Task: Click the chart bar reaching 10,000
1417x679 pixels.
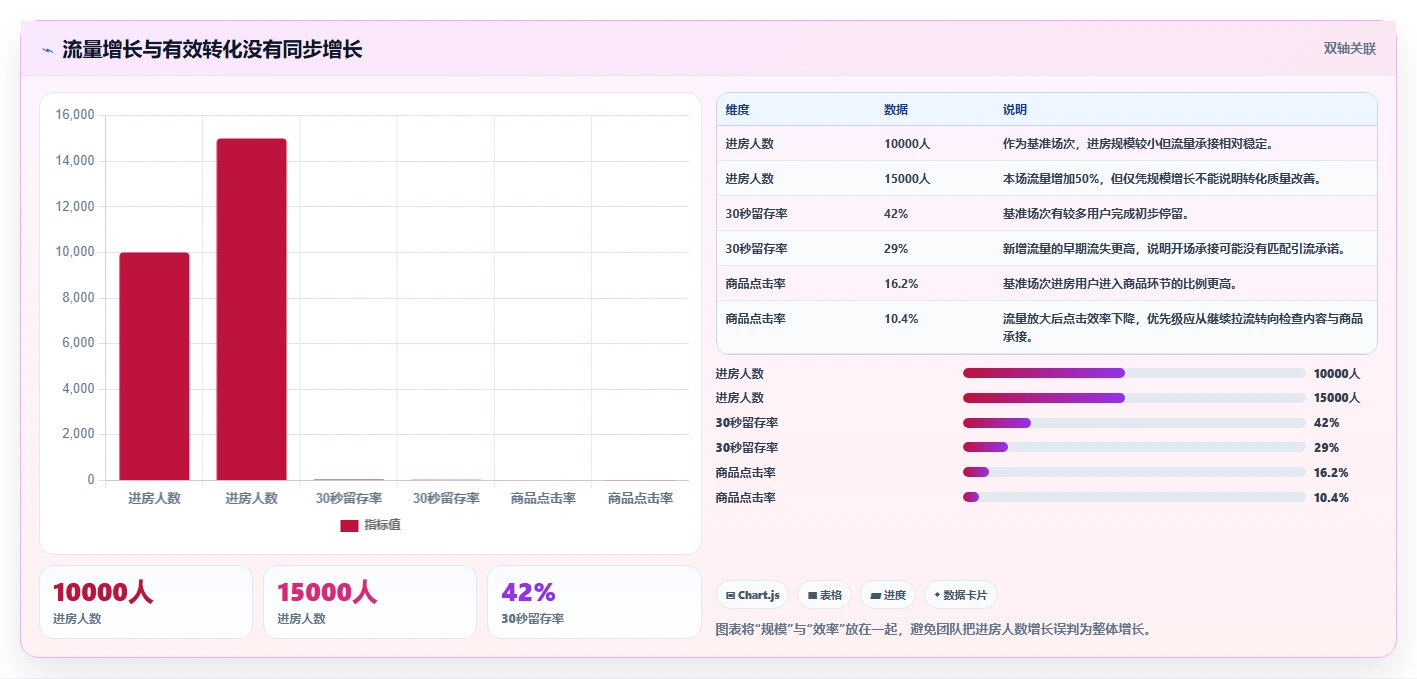Action: point(154,366)
